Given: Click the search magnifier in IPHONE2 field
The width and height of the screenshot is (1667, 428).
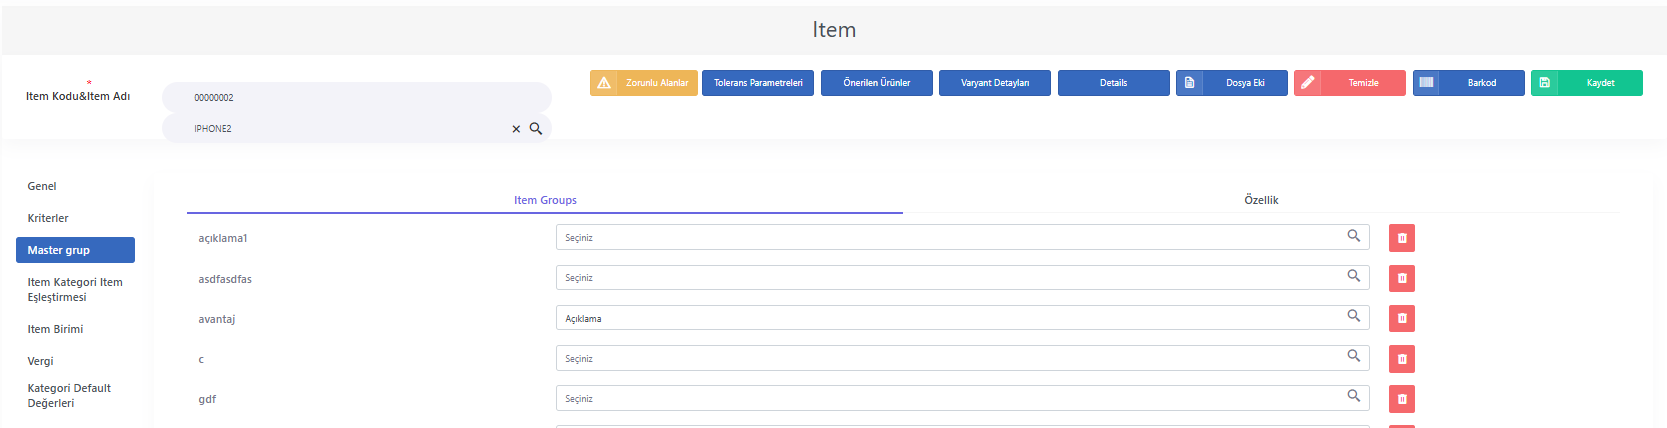Looking at the screenshot, I should [x=536, y=128].
